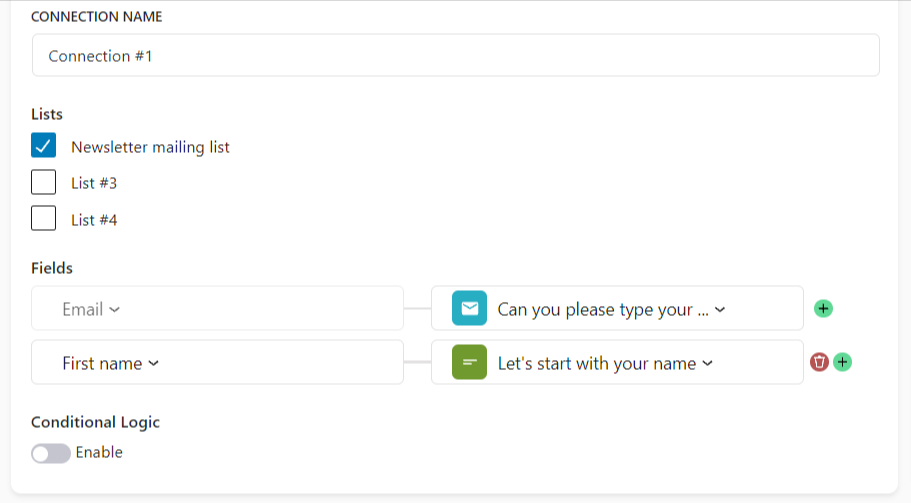Open the Email field dropdown
The height and width of the screenshot is (503, 911).
(217, 308)
